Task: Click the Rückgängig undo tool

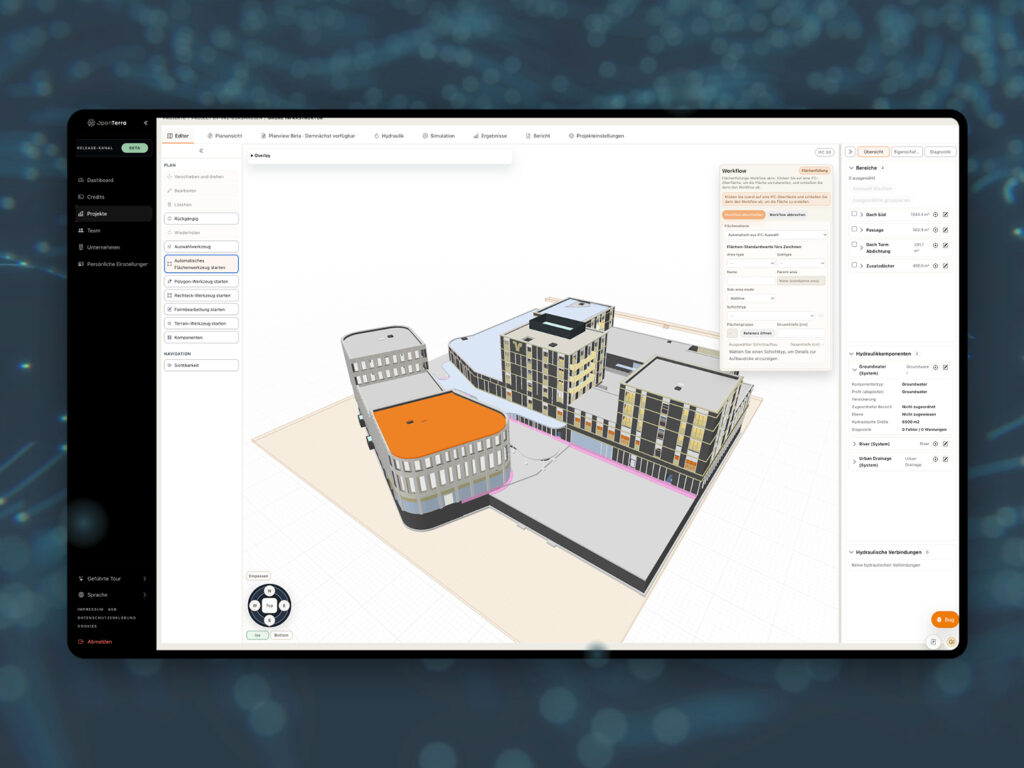Action: [201, 219]
